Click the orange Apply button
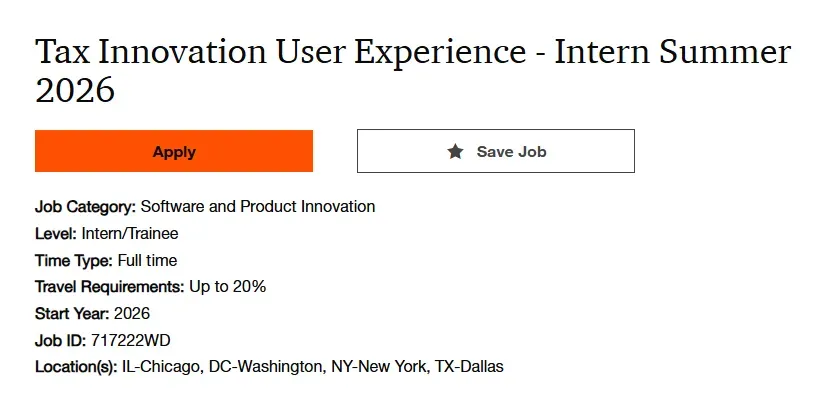 pos(174,152)
